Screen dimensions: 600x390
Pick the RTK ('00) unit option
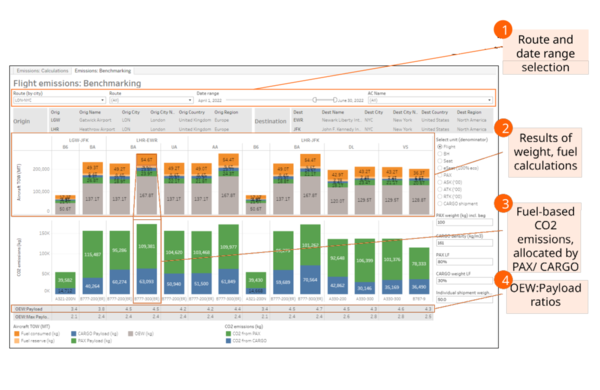tap(440, 196)
